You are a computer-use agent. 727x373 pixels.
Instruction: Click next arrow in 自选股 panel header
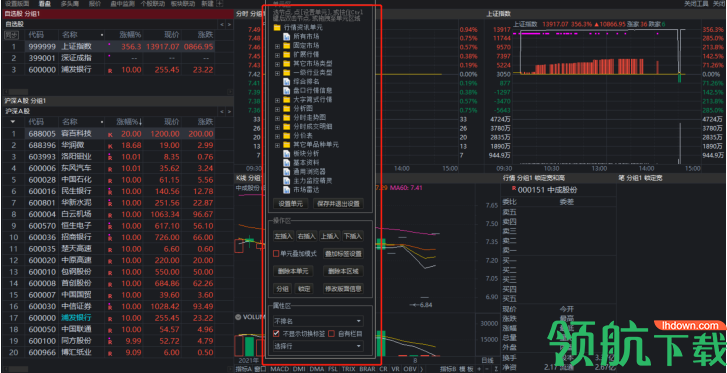click(x=229, y=24)
